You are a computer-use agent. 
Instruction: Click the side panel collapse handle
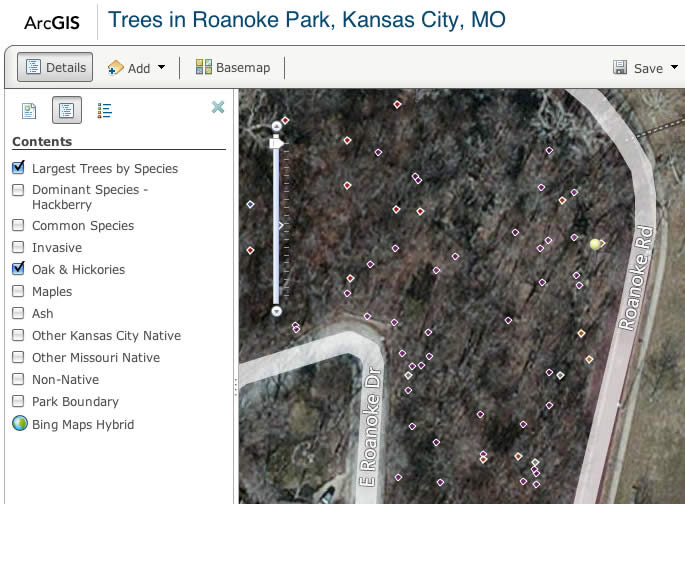tap(236, 385)
